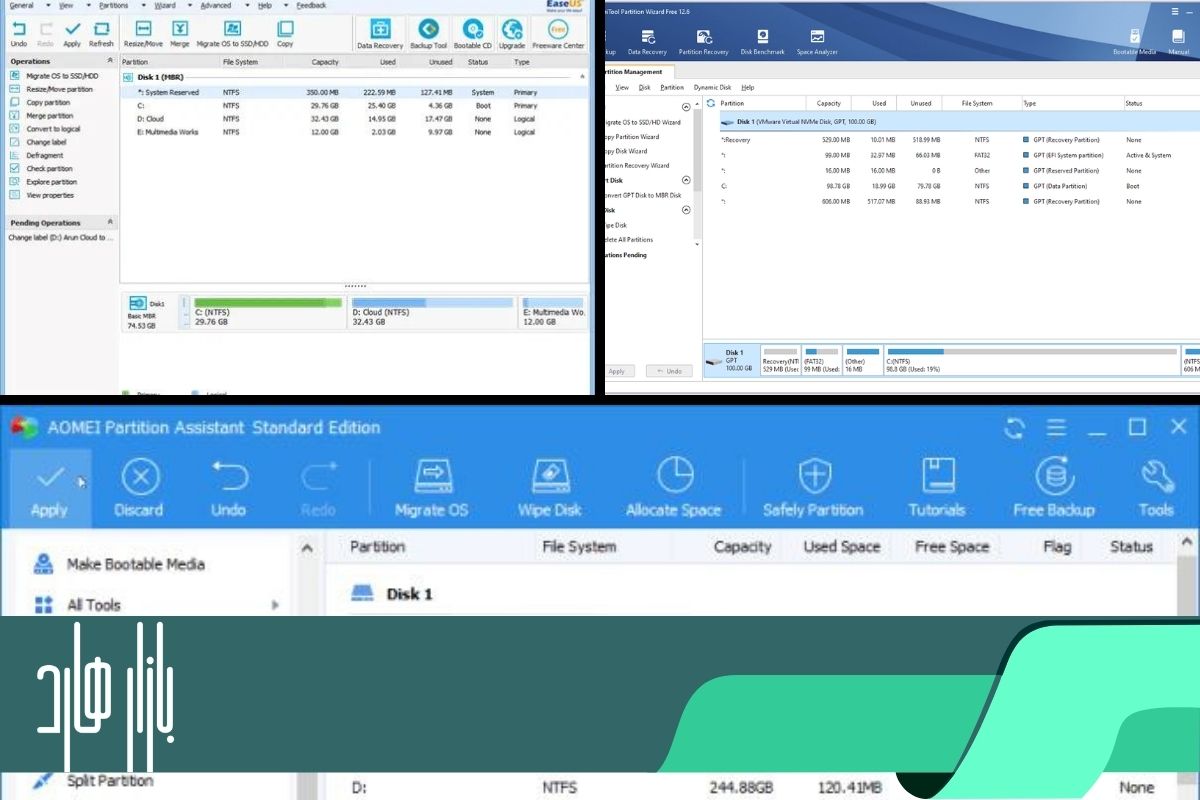The height and width of the screenshot is (800, 1200).
Task: Collapse the EaseUS Operations panel
Action: (110, 62)
